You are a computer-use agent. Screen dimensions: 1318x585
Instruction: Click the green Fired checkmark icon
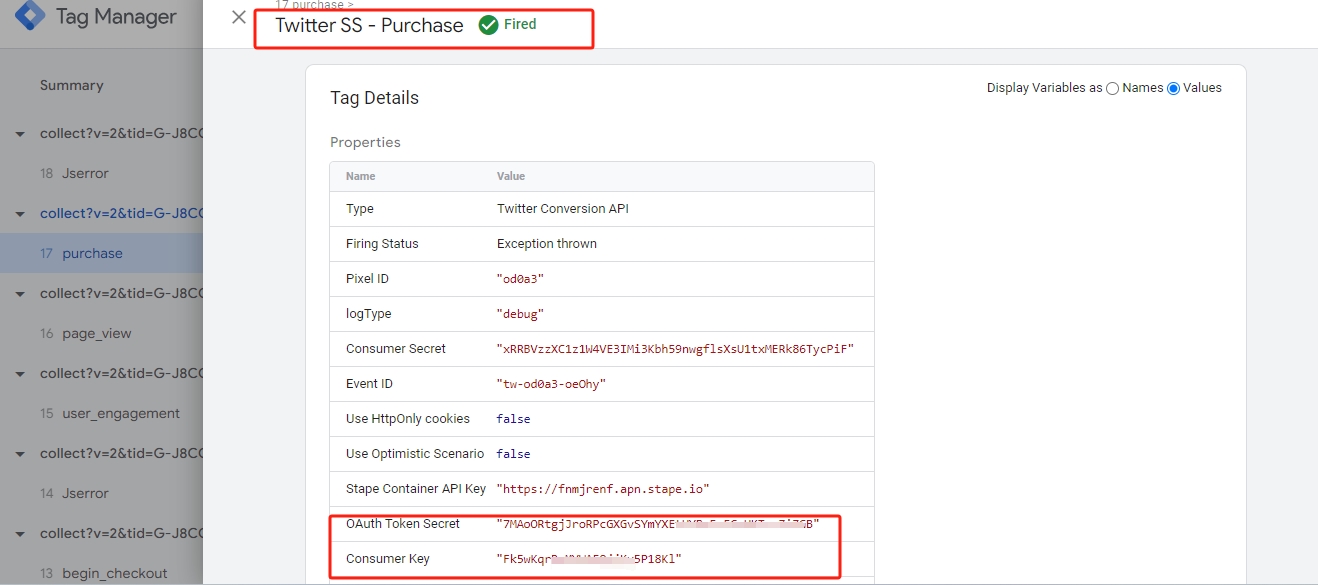(488, 25)
